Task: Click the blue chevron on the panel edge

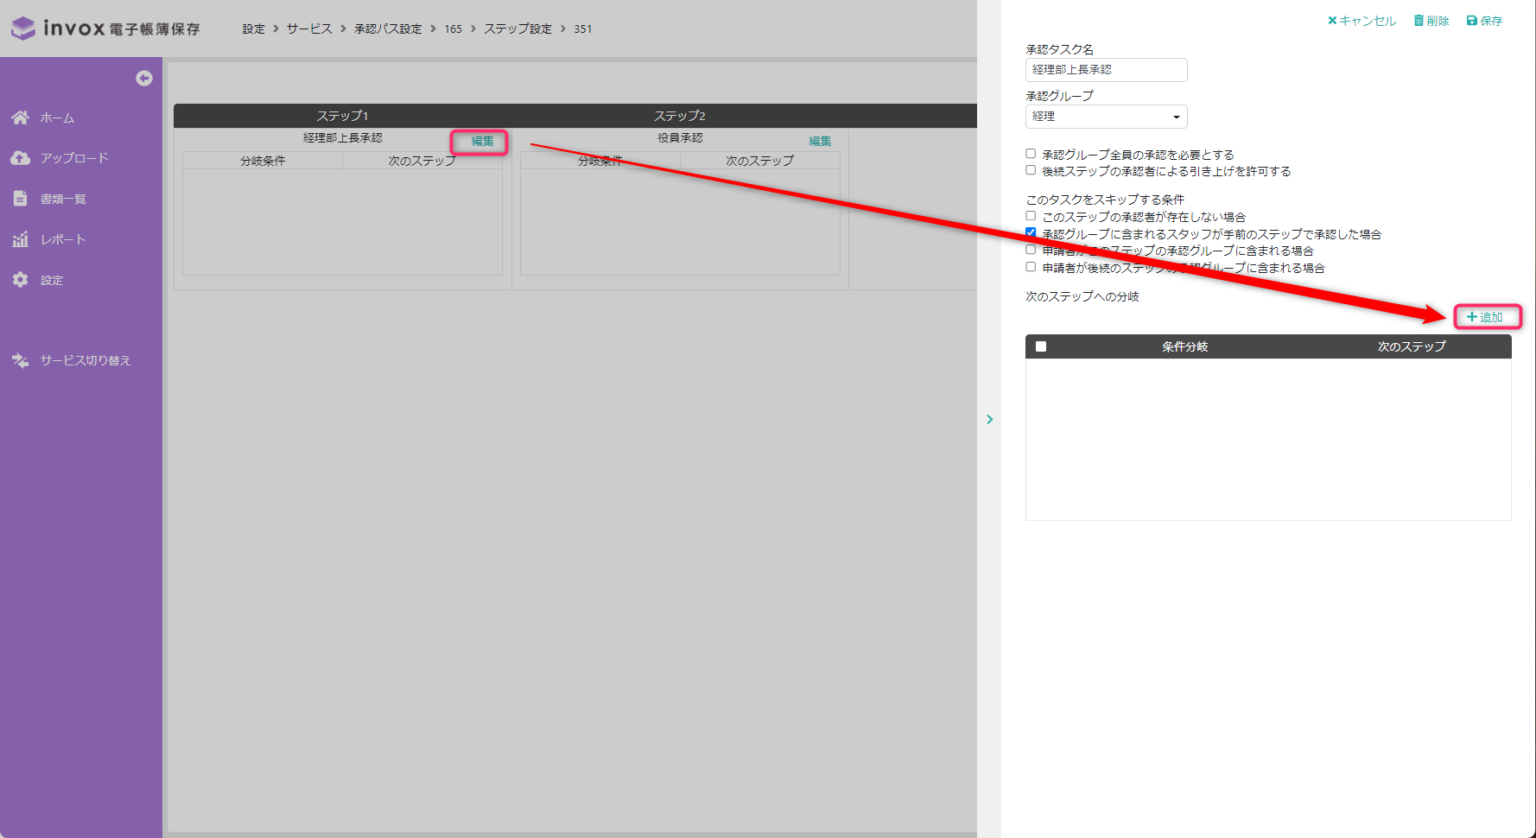Action: tap(989, 419)
